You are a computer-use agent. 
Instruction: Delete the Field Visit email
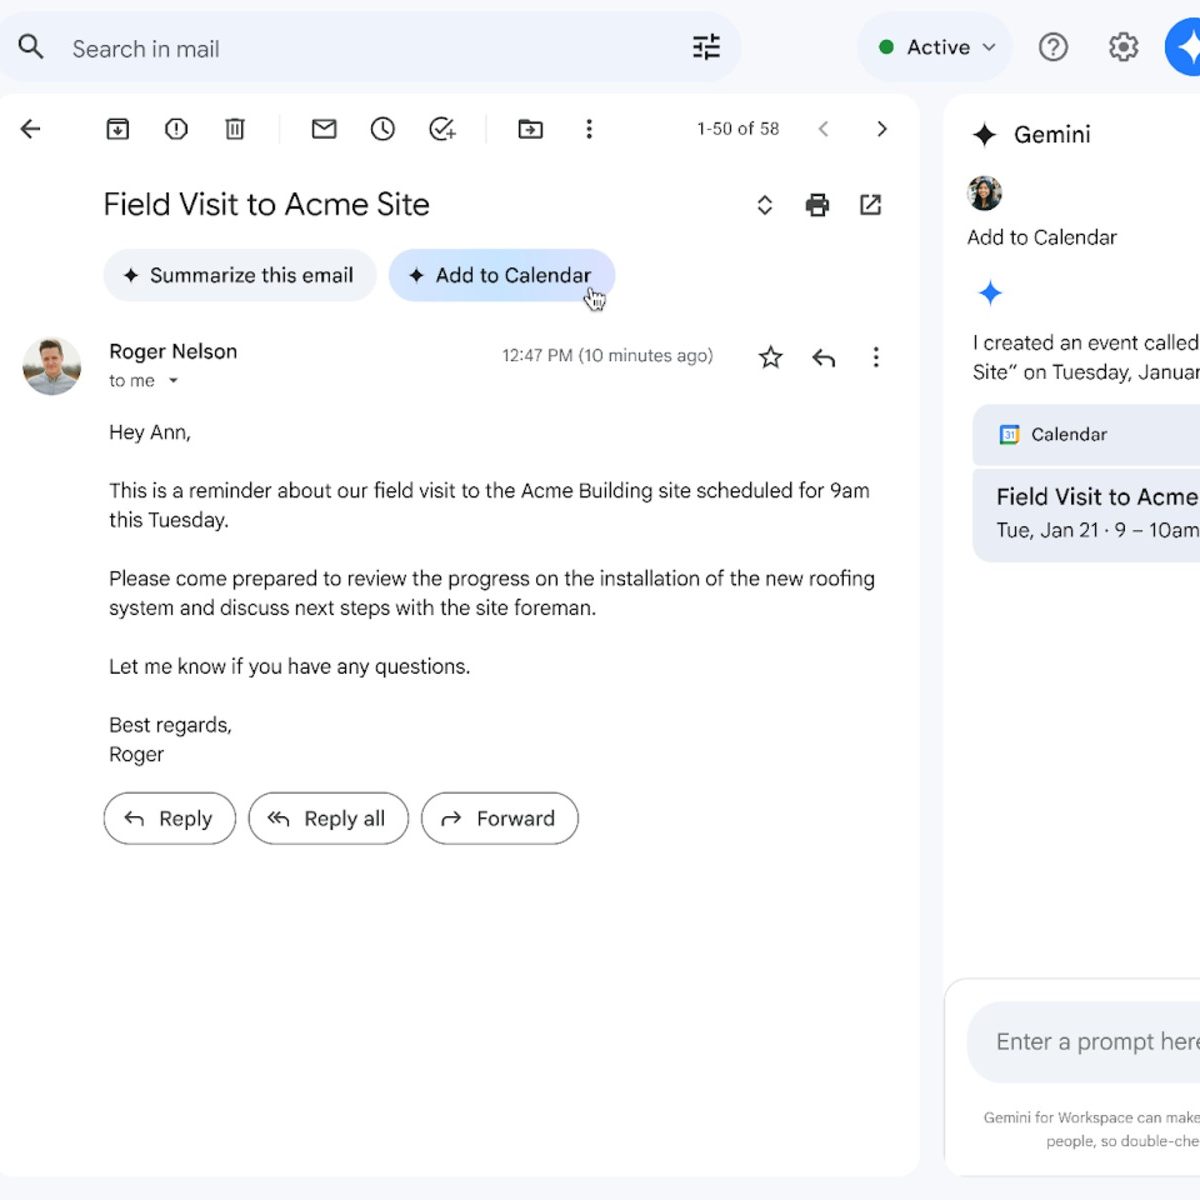coord(235,129)
